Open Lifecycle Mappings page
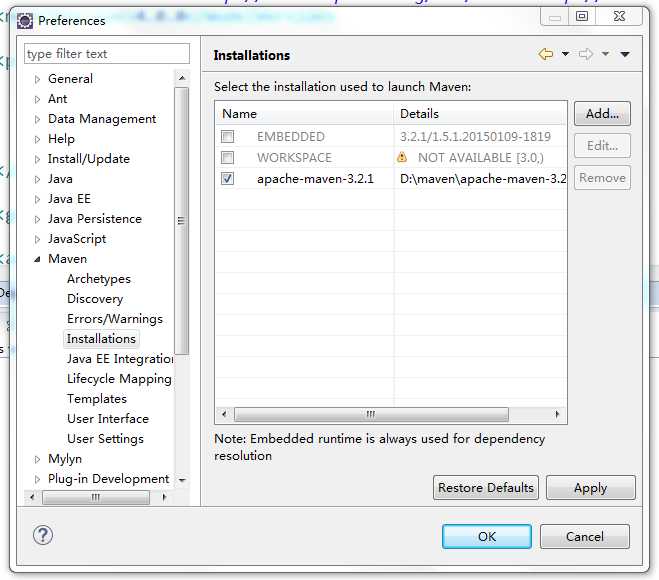659x580 pixels. point(119,379)
